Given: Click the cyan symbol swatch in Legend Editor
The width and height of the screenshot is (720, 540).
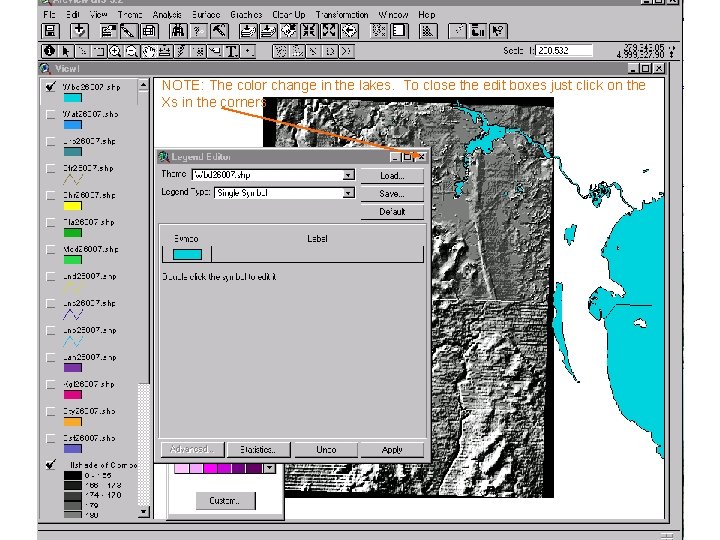Looking at the screenshot, I should point(187,254).
